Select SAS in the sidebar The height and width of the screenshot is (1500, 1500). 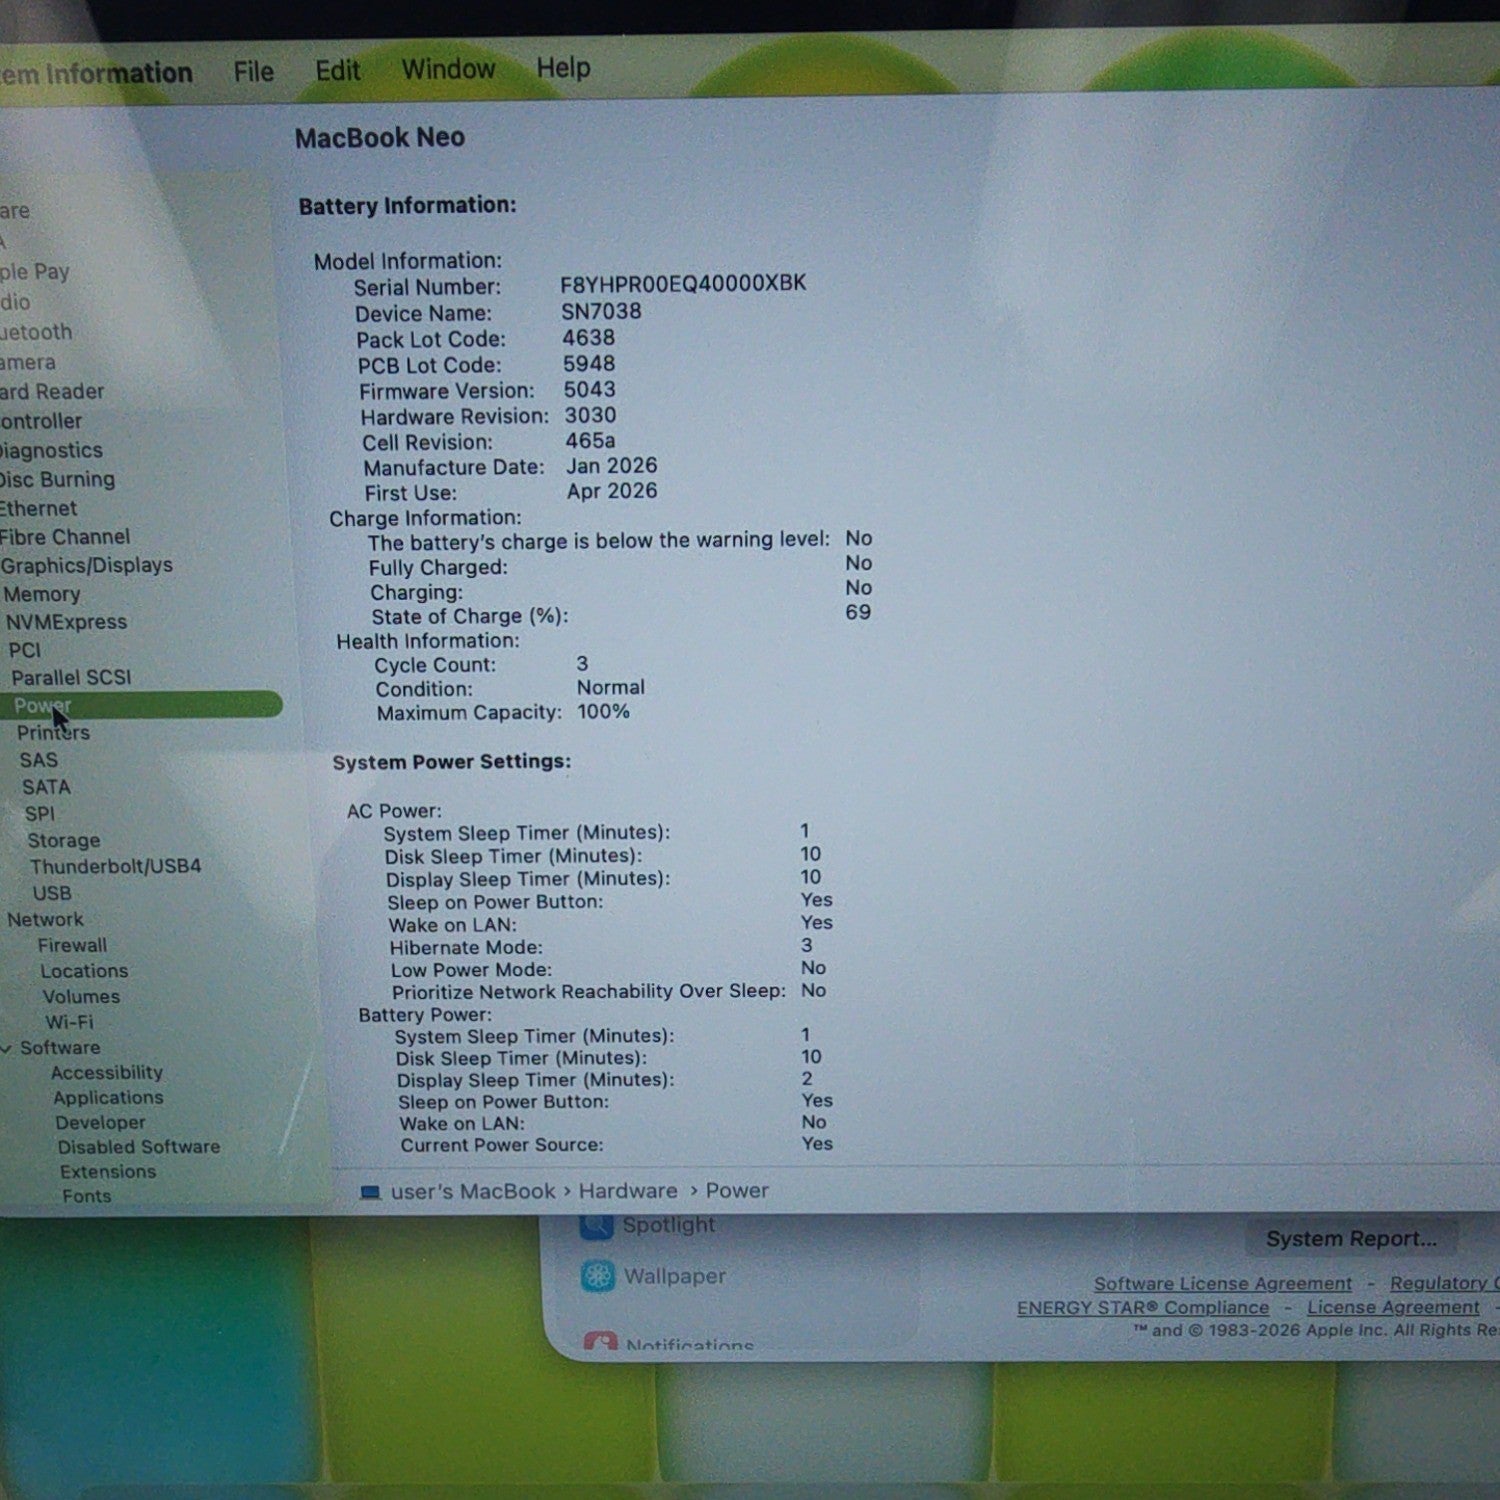tap(38, 760)
